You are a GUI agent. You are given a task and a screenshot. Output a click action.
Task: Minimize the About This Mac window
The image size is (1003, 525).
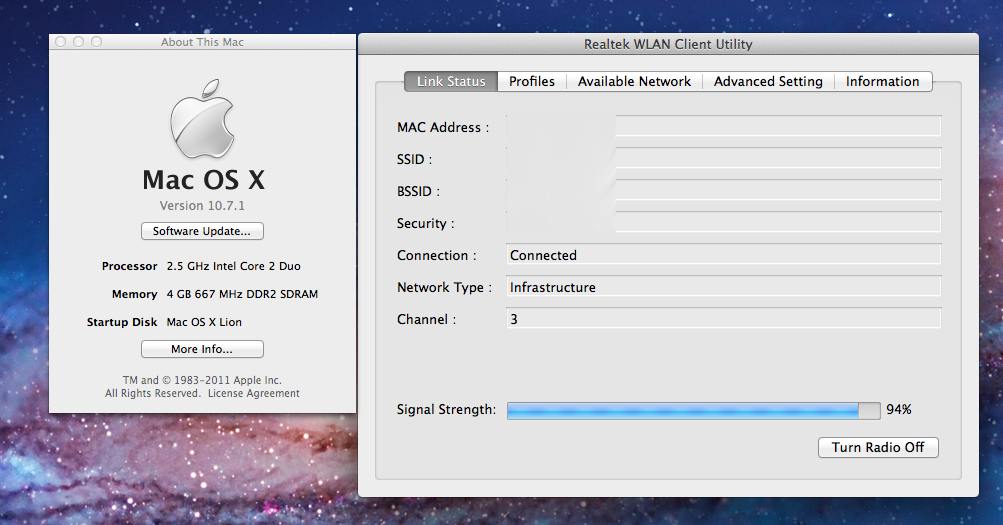(x=78, y=42)
